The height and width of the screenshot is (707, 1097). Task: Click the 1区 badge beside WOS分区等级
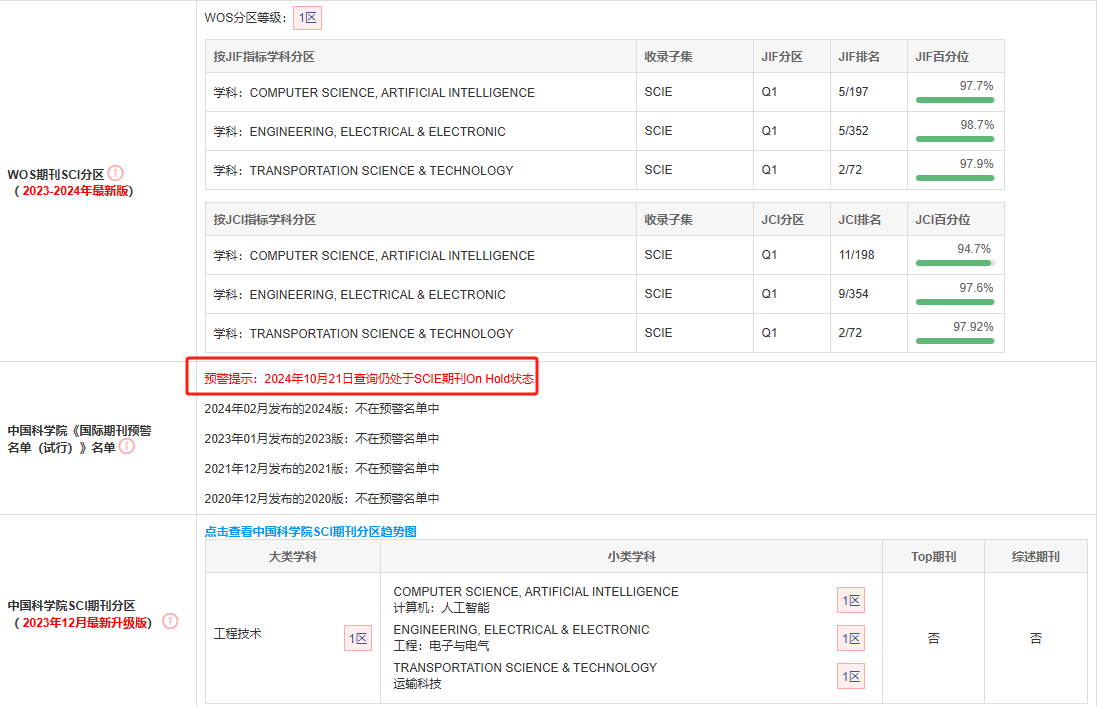pyautogui.click(x=306, y=17)
